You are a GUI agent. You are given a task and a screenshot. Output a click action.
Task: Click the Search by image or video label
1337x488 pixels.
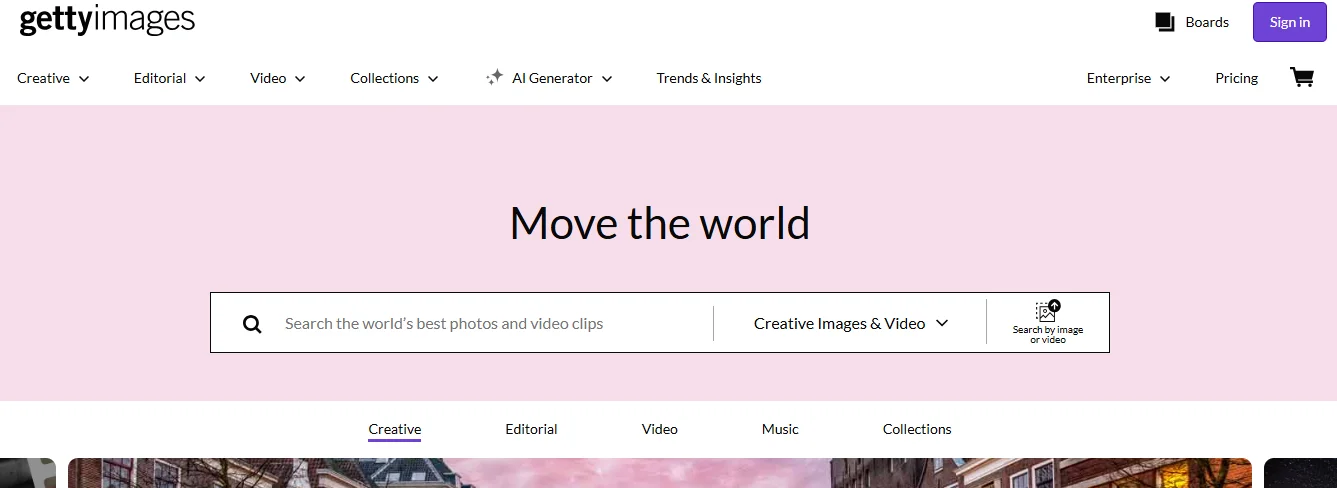pyautogui.click(x=1047, y=335)
